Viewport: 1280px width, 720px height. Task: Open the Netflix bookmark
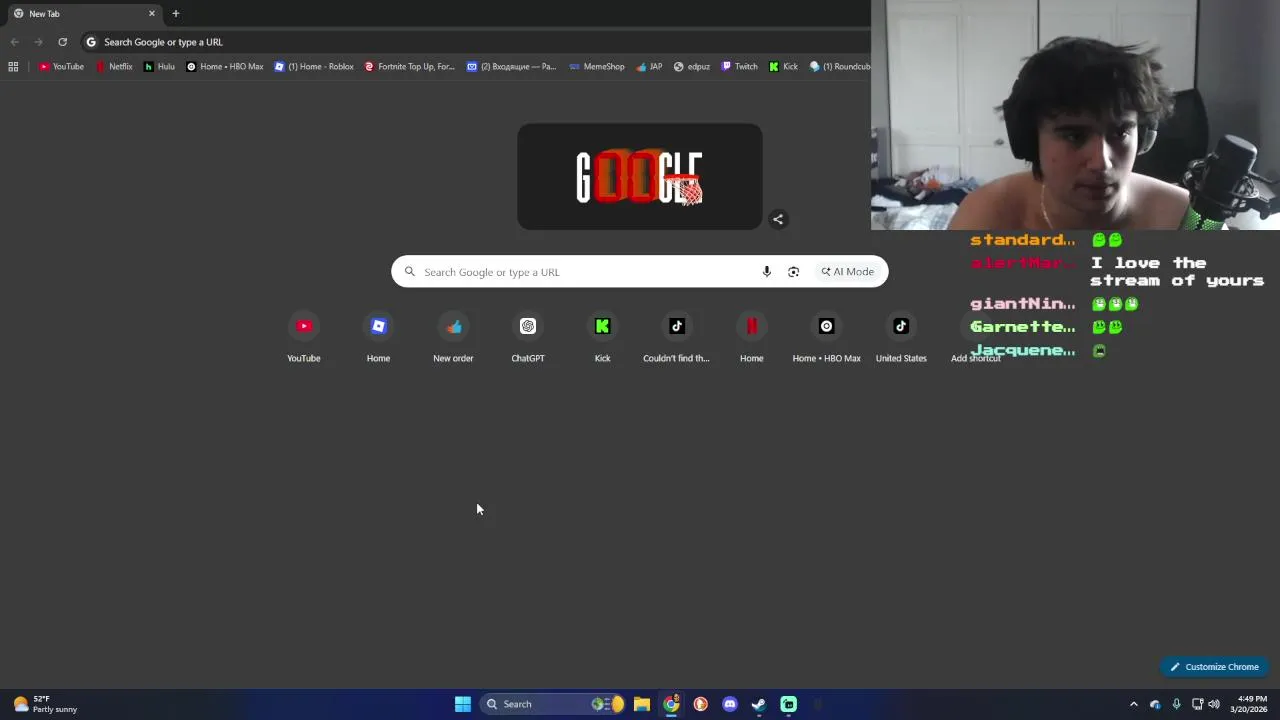tap(114, 67)
